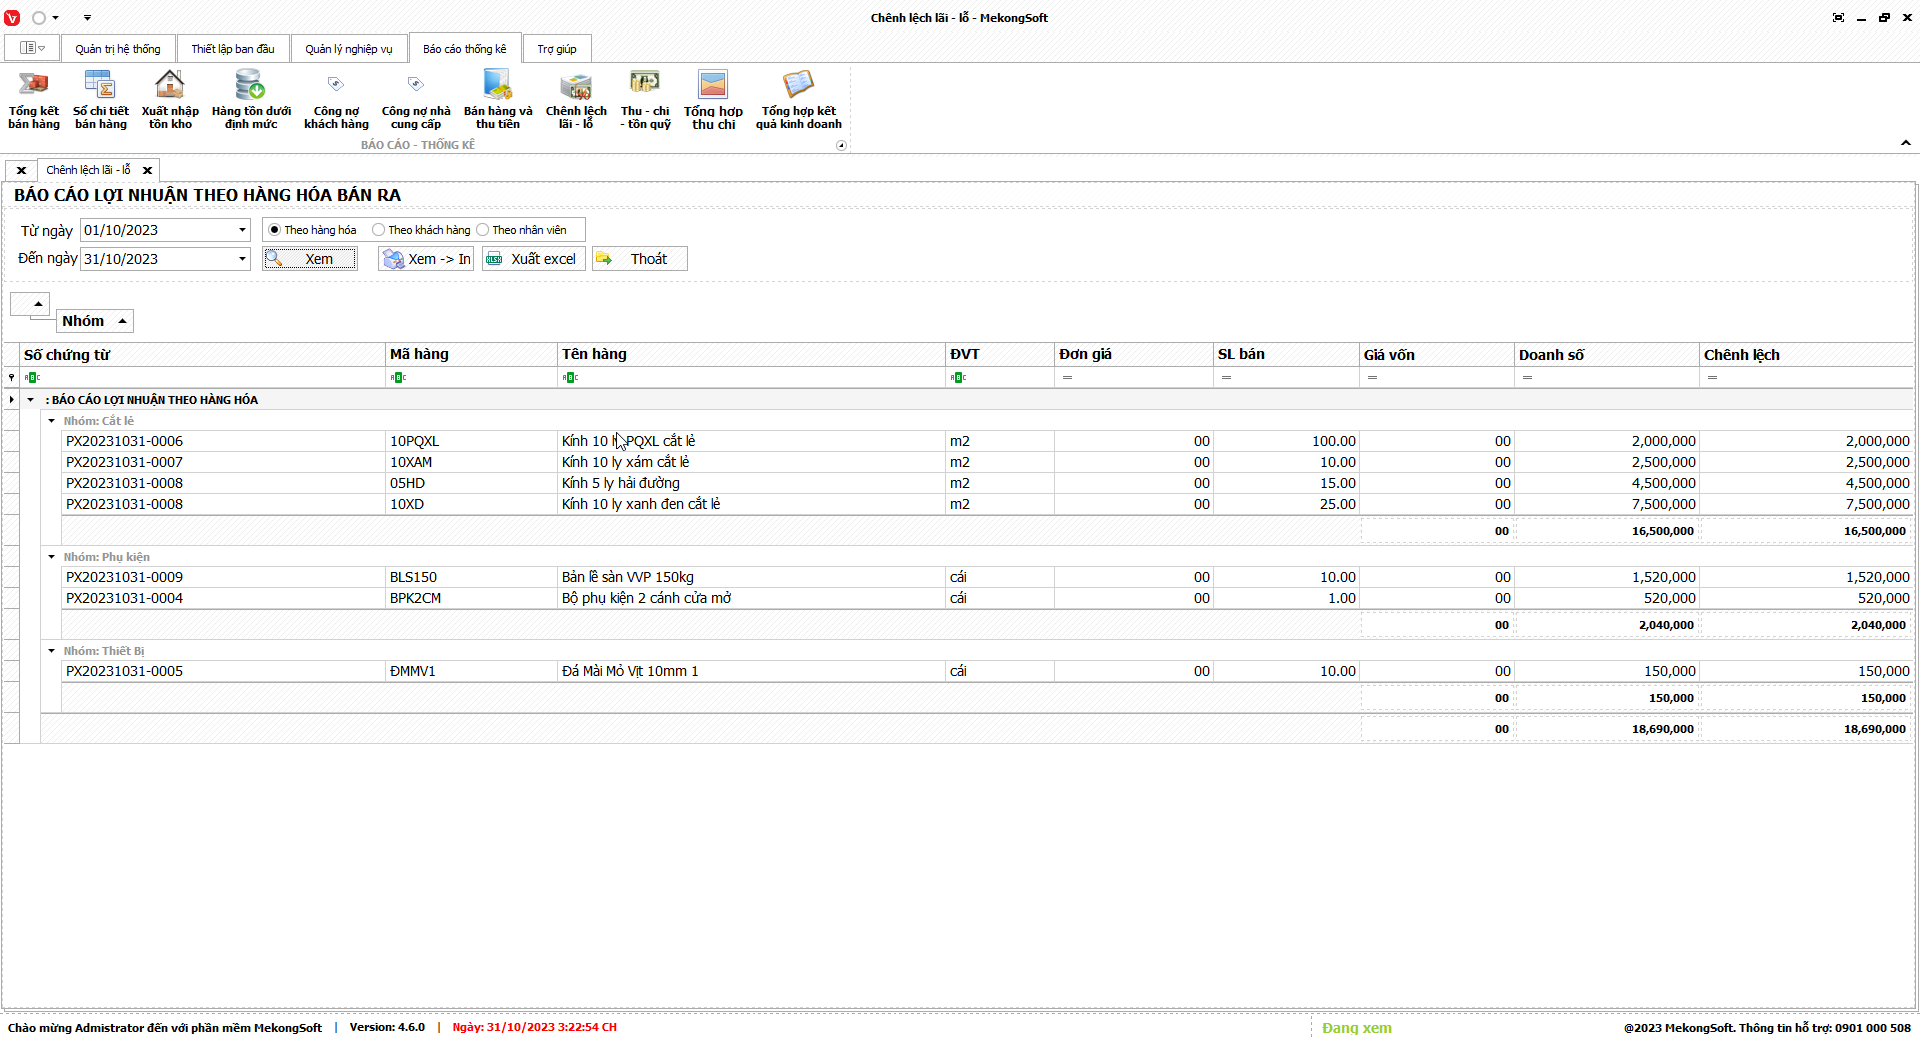Click the Thoát button
The width and height of the screenshot is (1920, 1039).
pyautogui.click(x=639, y=259)
